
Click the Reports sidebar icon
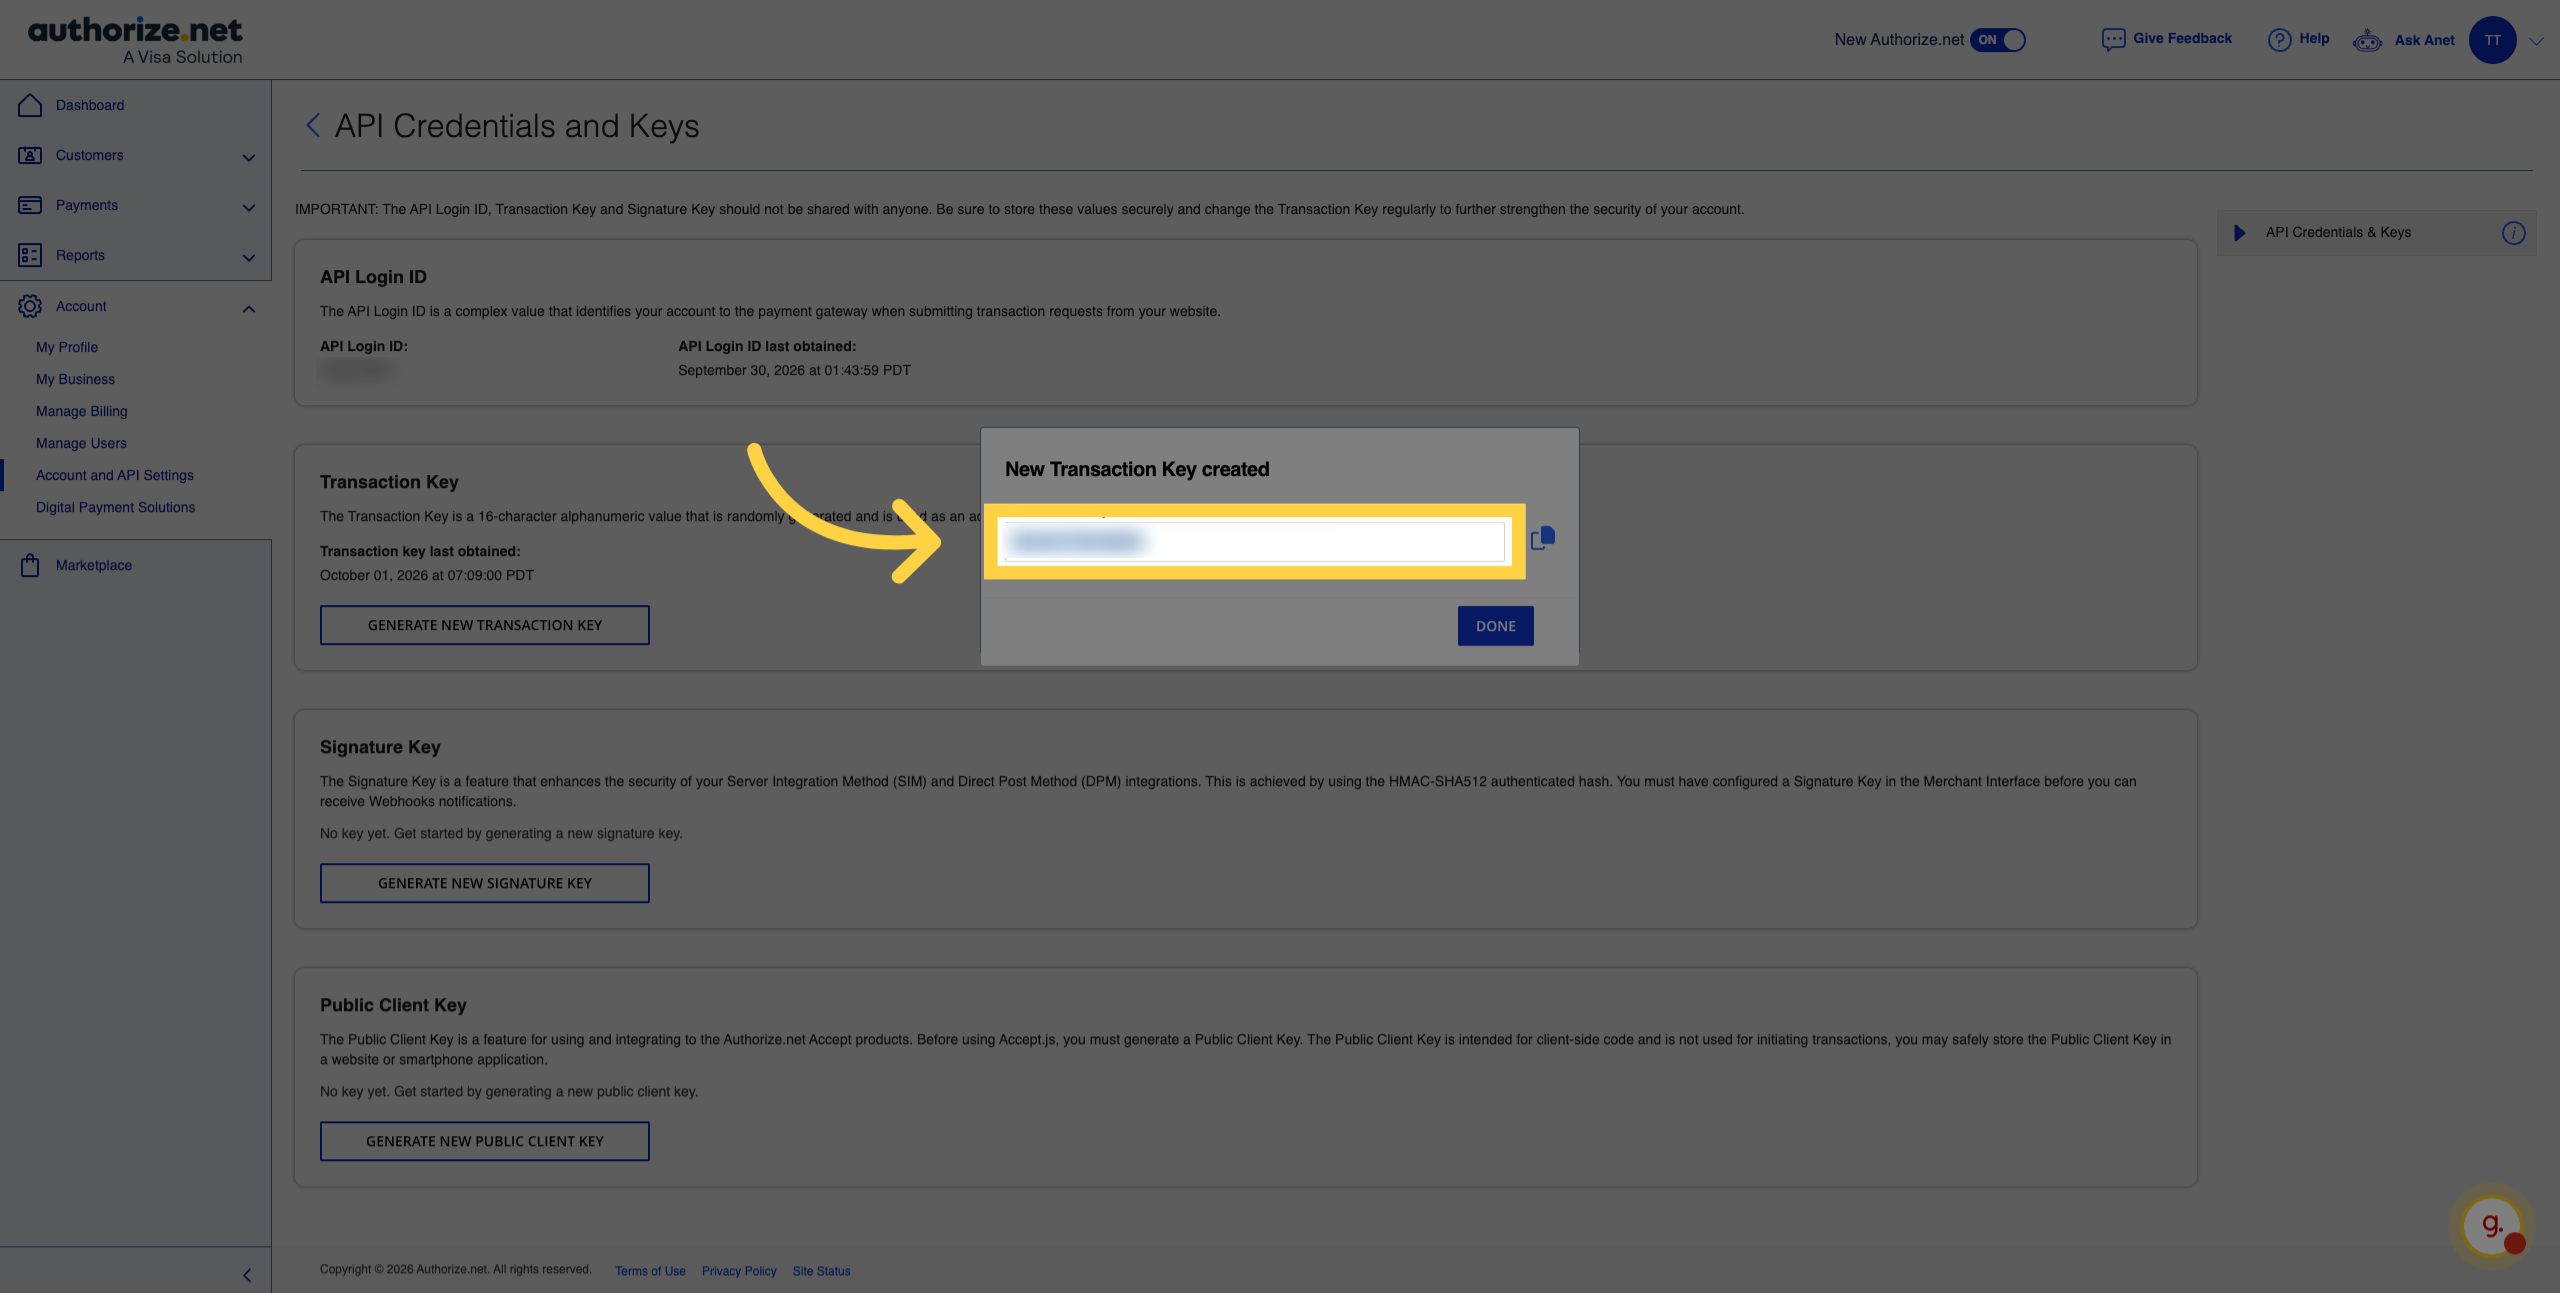pyautogui.click(x=30, y=255)
